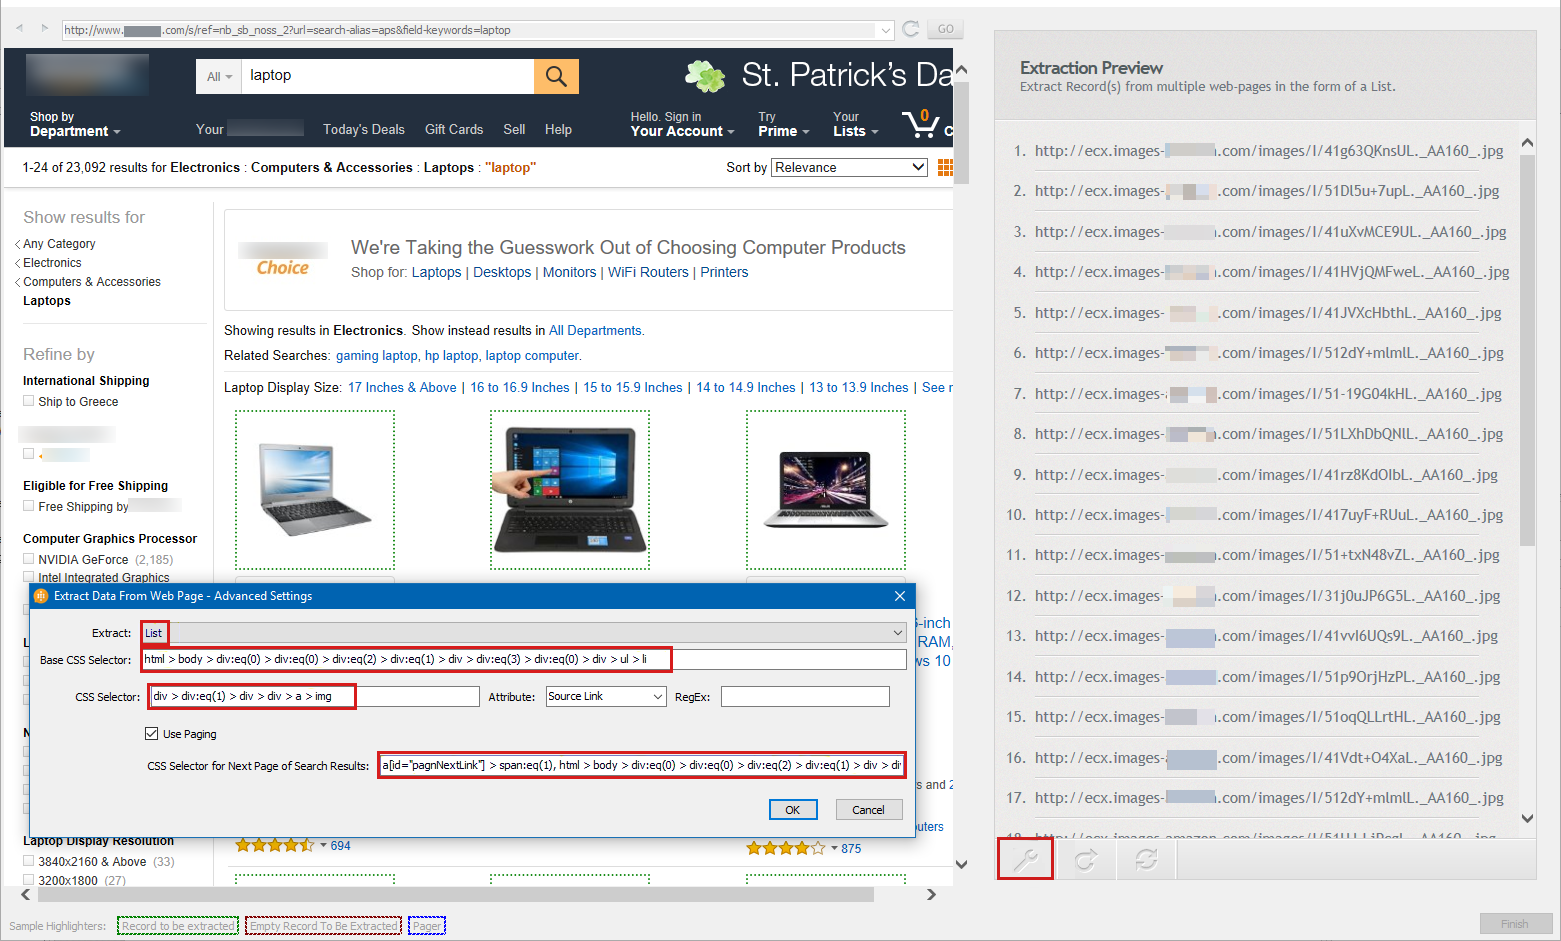Expand the Your Lists menu
Image resolution: width=1561 pixels, height=941 pixels.
click(855, 125)
